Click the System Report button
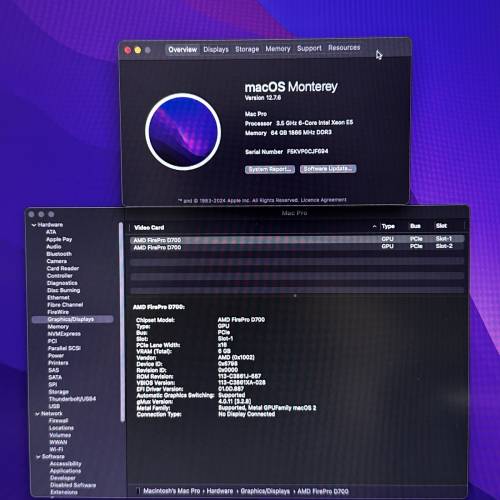The image size is (500, 500). click(270, 169)
